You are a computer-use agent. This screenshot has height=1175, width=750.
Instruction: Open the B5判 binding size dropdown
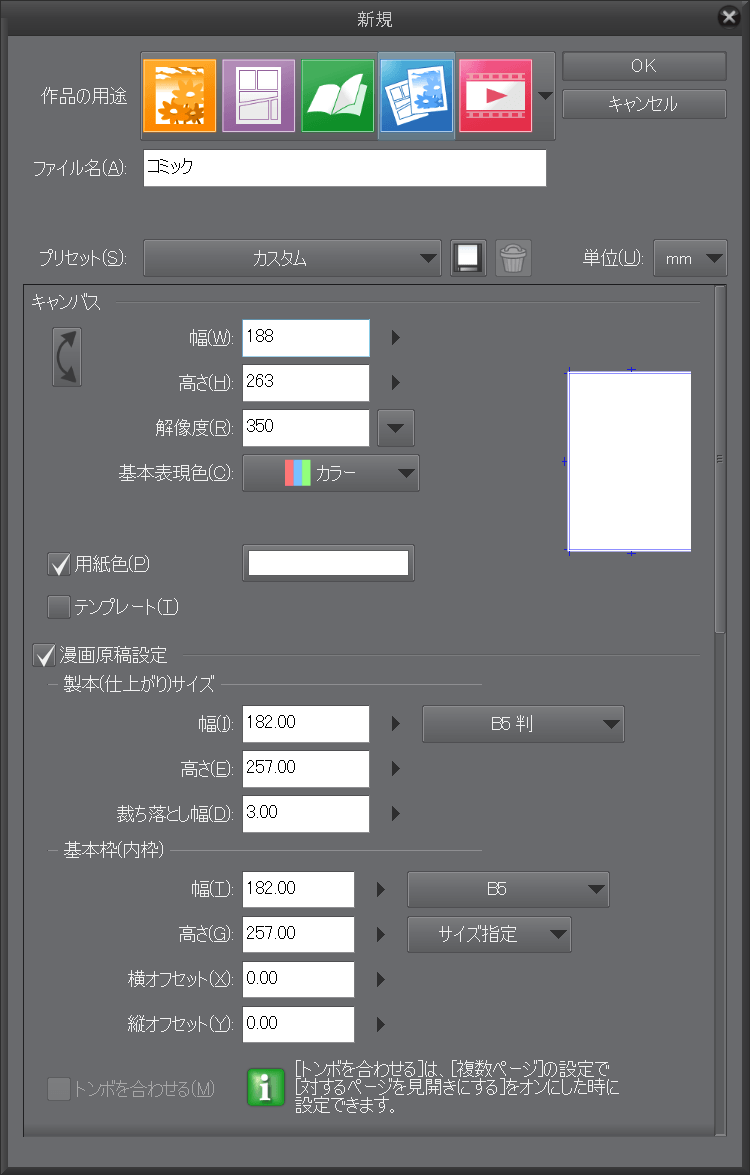[x=523, y=723]
